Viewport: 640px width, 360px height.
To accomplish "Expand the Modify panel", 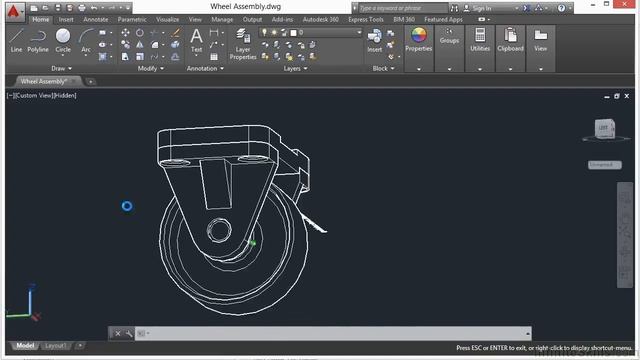I will pos(151,68).
